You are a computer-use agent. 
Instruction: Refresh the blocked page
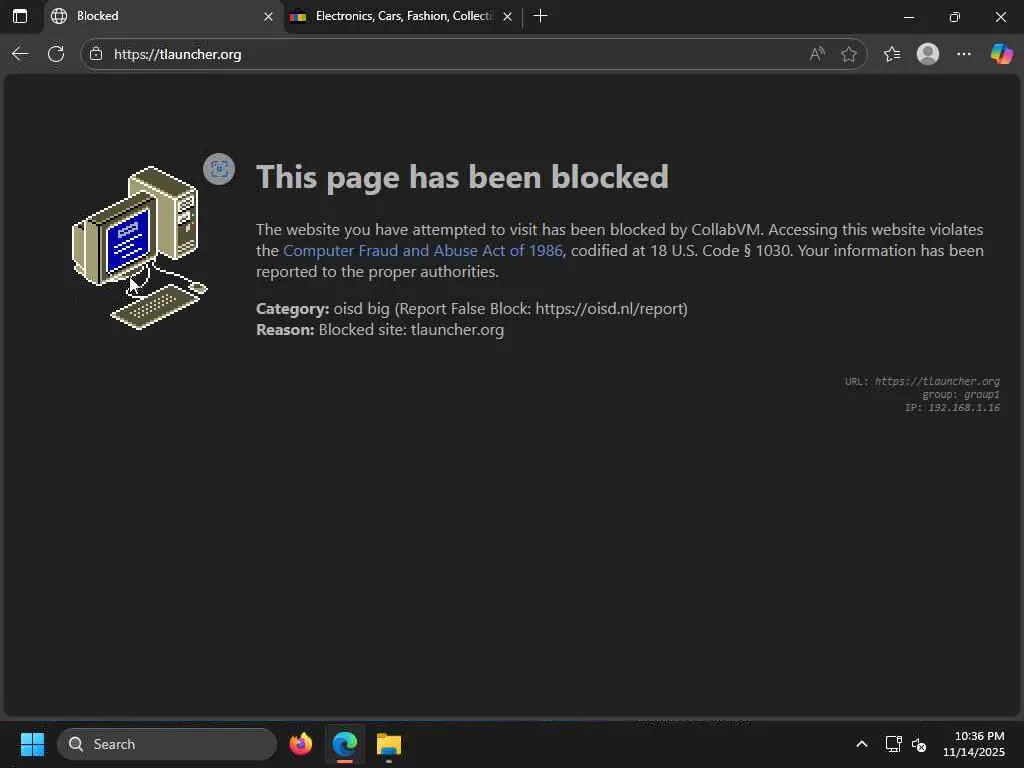click(56, 54)
